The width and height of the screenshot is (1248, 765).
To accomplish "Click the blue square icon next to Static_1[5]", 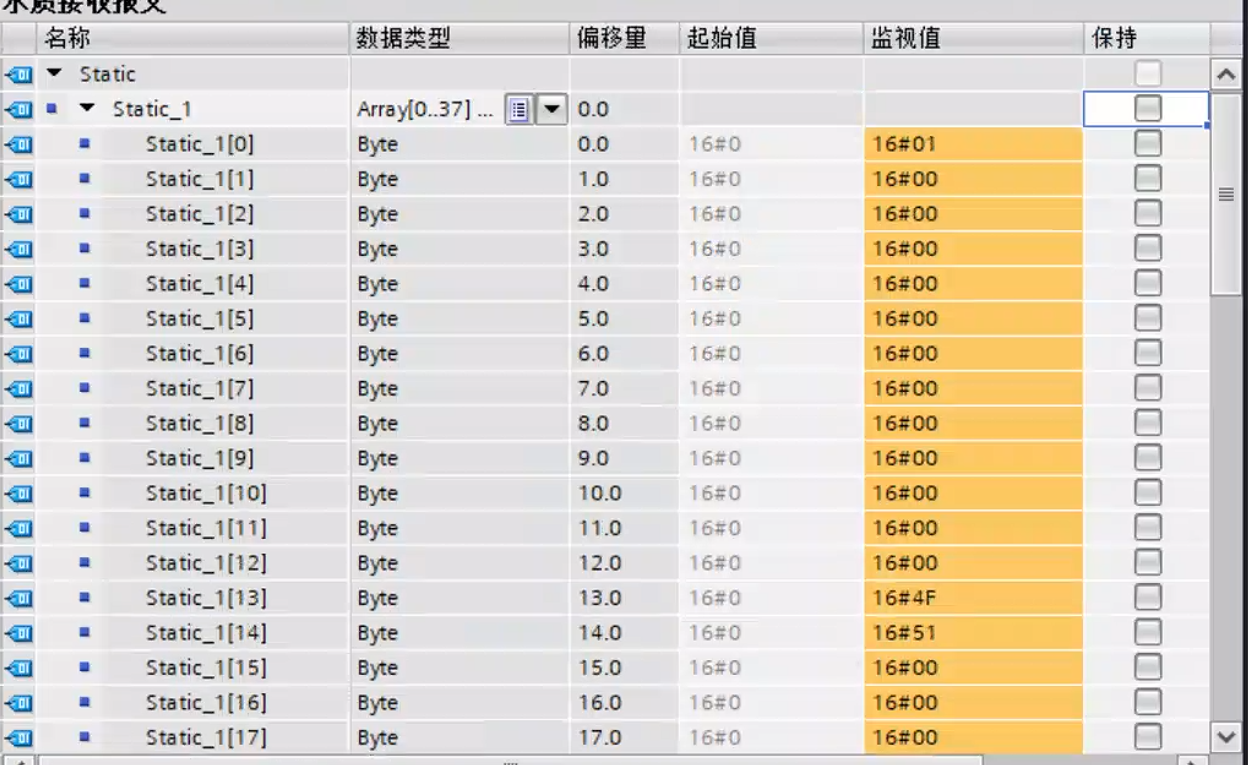I will coord(85,318).
